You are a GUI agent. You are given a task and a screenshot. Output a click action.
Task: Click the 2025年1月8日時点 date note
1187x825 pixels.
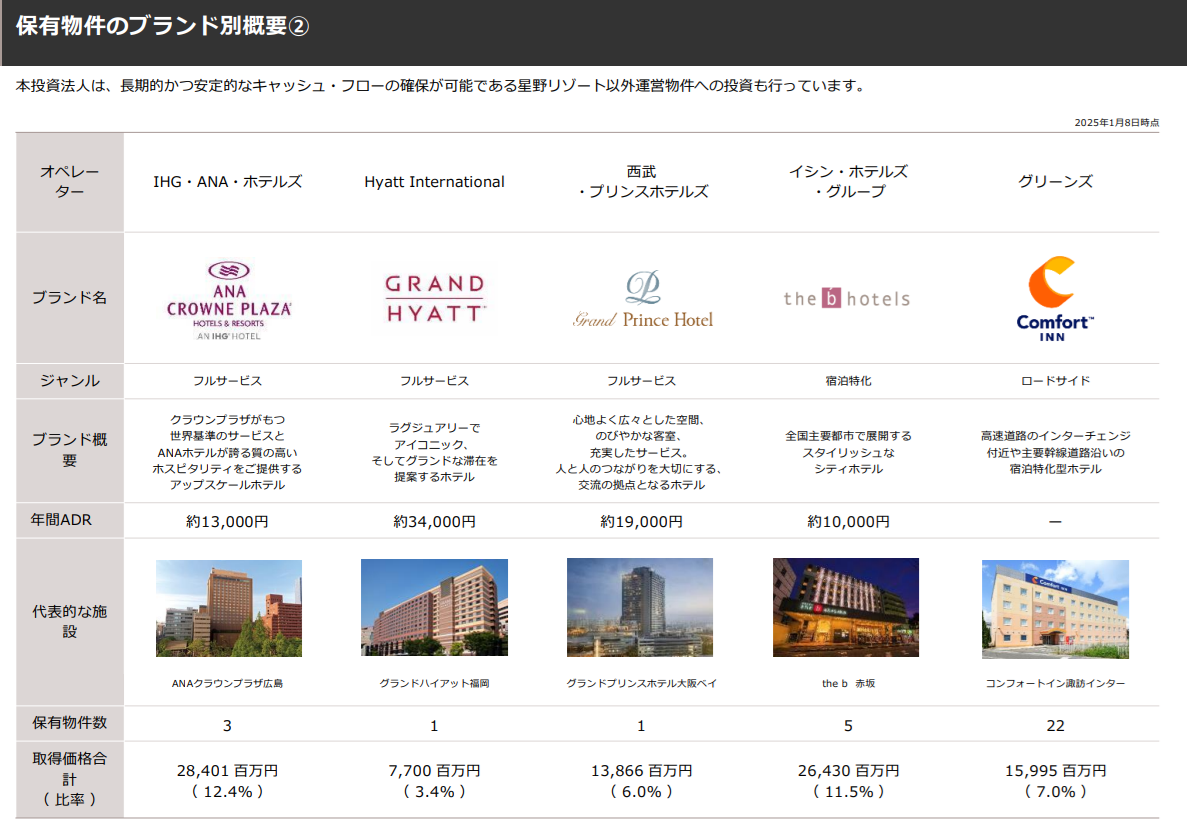[x=1117, y=123]
